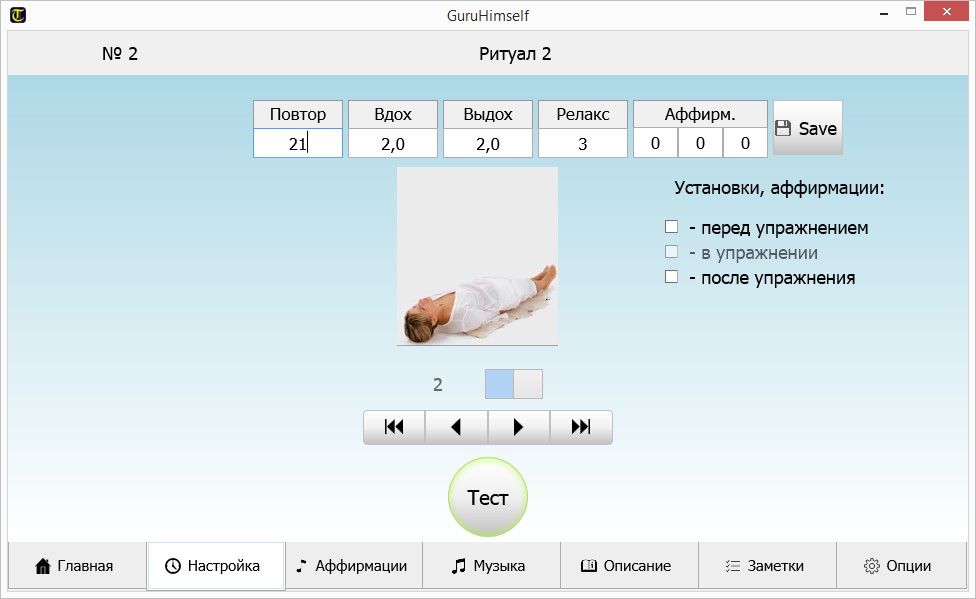Click the Повтор input field with 21
The width and height of the screenshot is (976, 599).
click(297, 143)
